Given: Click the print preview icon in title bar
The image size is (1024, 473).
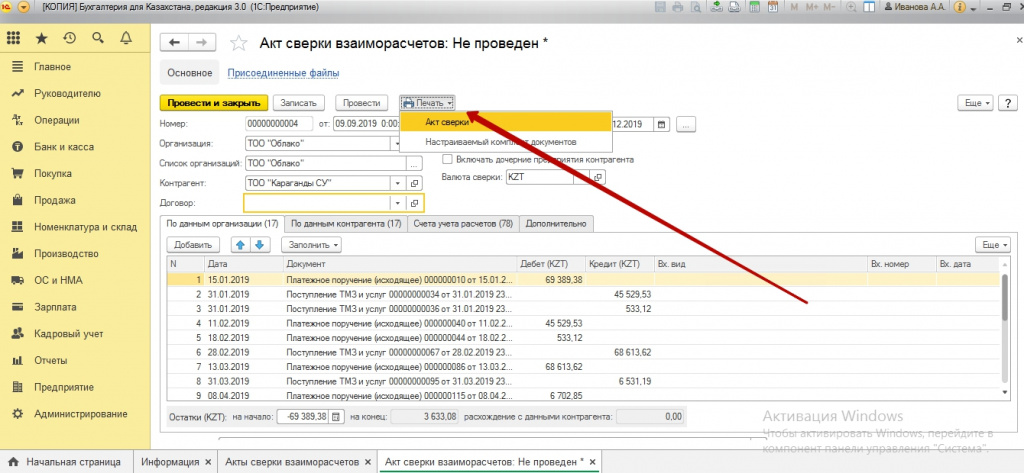Looking at the screenshot, I should (x=694, y=7).
